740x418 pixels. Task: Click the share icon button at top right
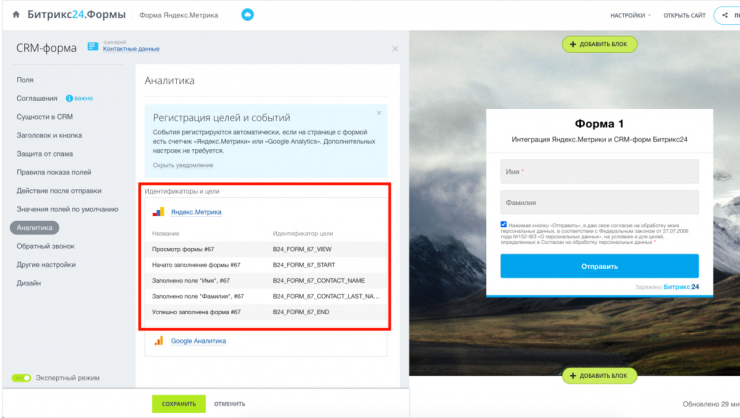pos(727,15)
